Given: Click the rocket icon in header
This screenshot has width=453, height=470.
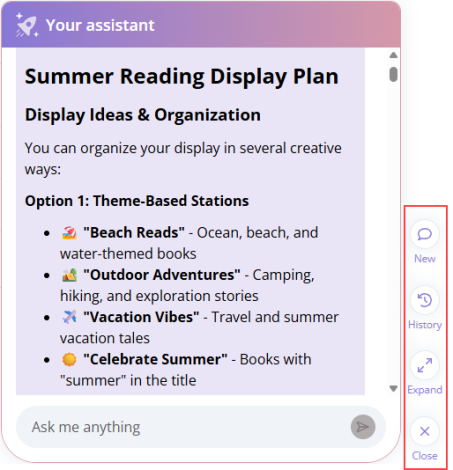Looking at the screenshot, I should tap(27, 25).
